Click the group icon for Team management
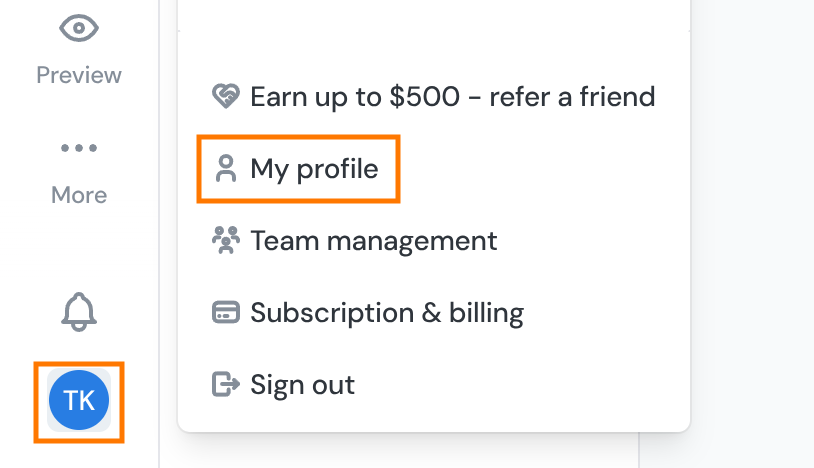Viewport: 814px width, 468px height. 226,240
